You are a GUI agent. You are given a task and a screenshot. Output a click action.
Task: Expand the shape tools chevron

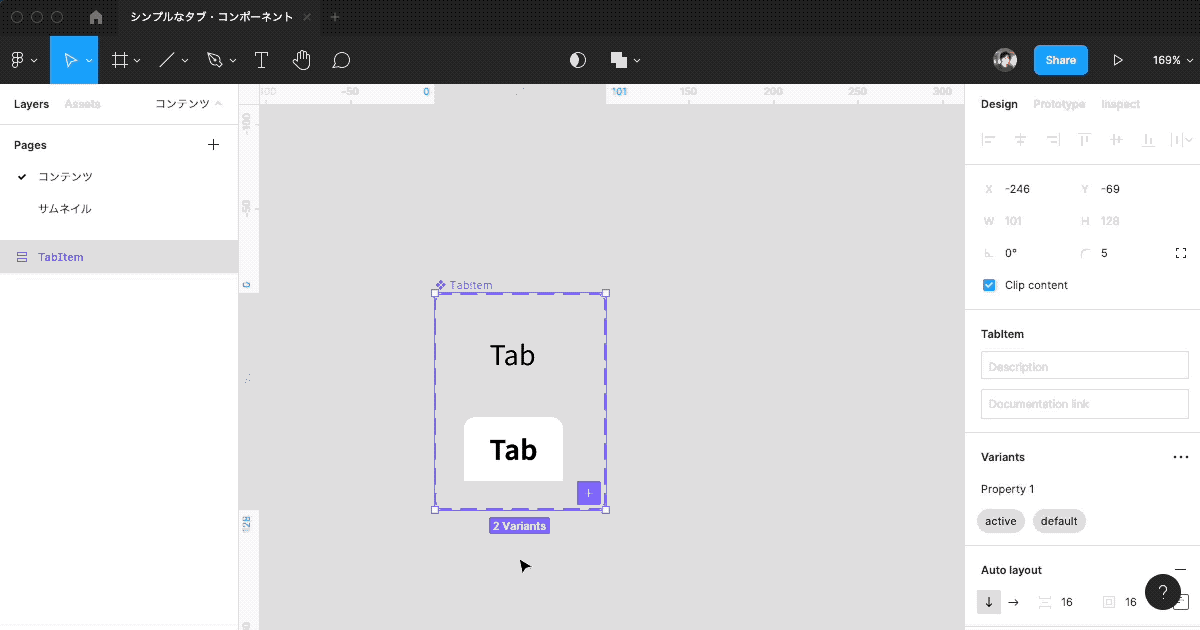click(x=184, y=60)
